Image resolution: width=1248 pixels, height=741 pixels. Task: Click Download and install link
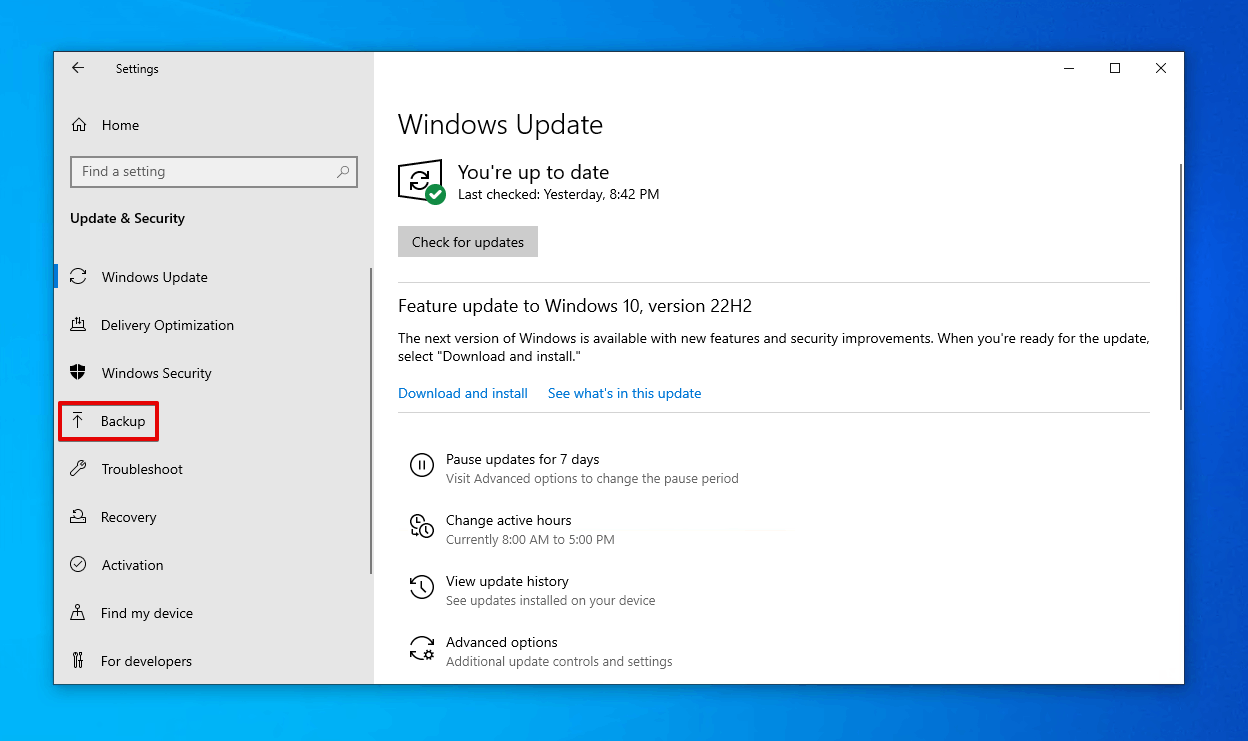463,393
